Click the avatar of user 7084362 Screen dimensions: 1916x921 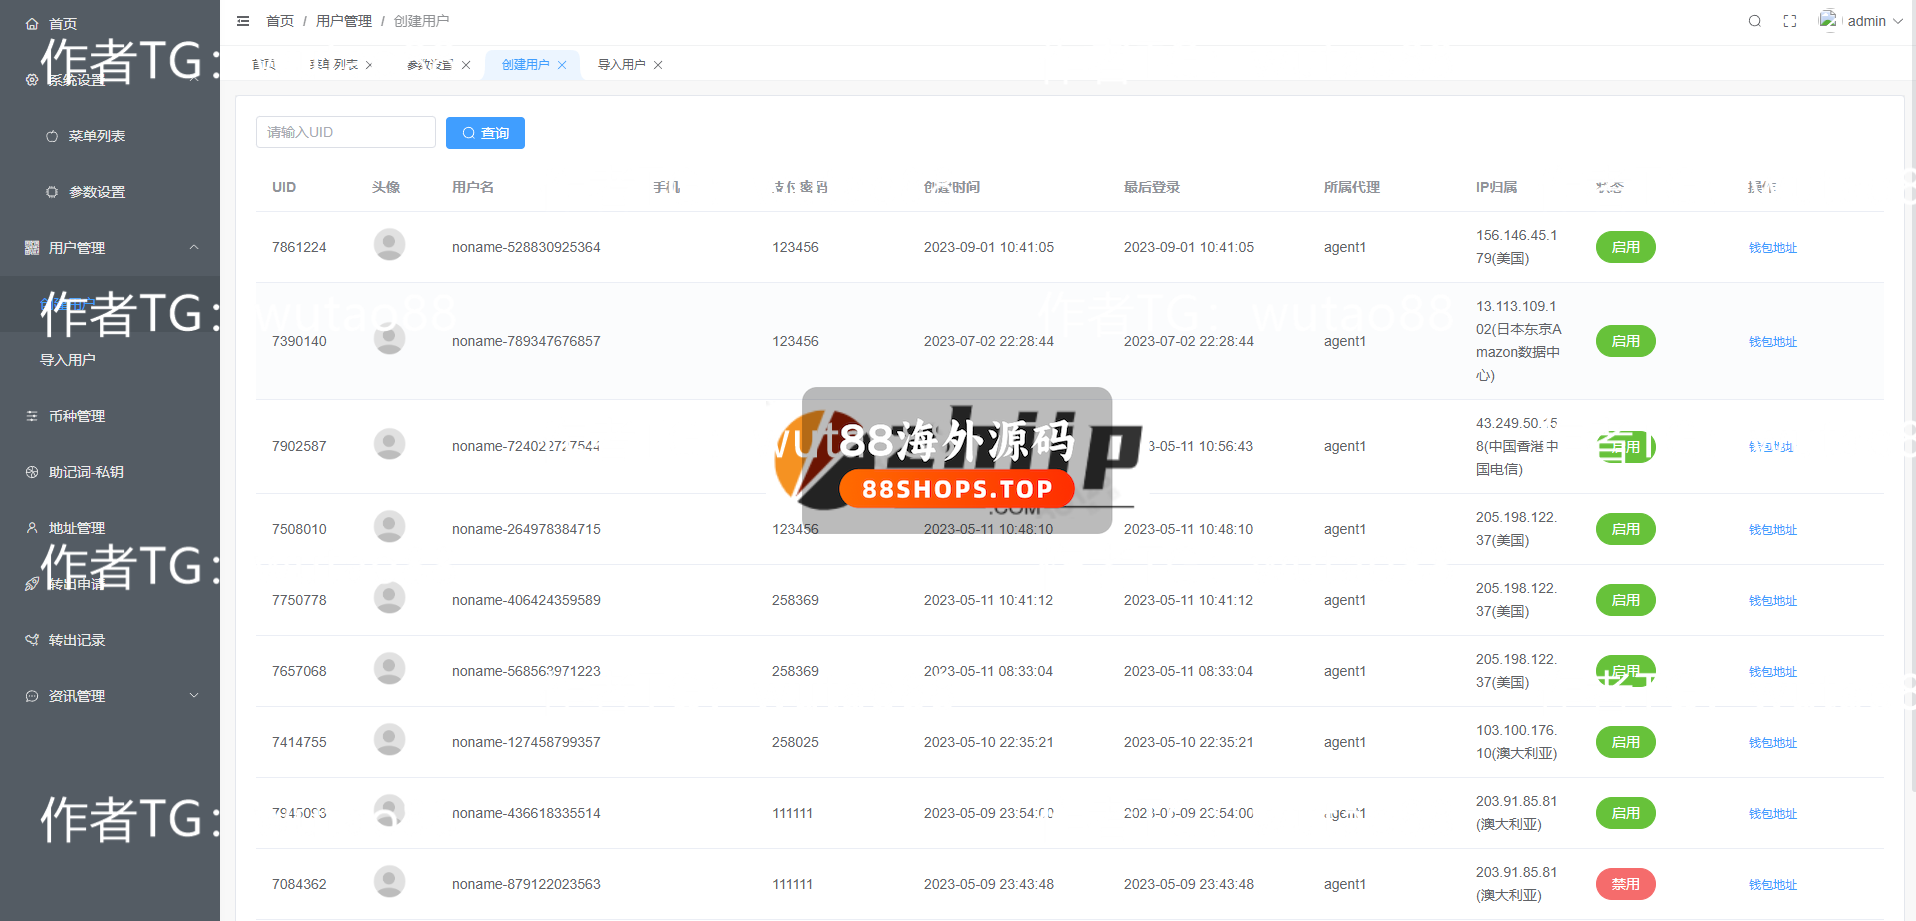tap(389, 882)
